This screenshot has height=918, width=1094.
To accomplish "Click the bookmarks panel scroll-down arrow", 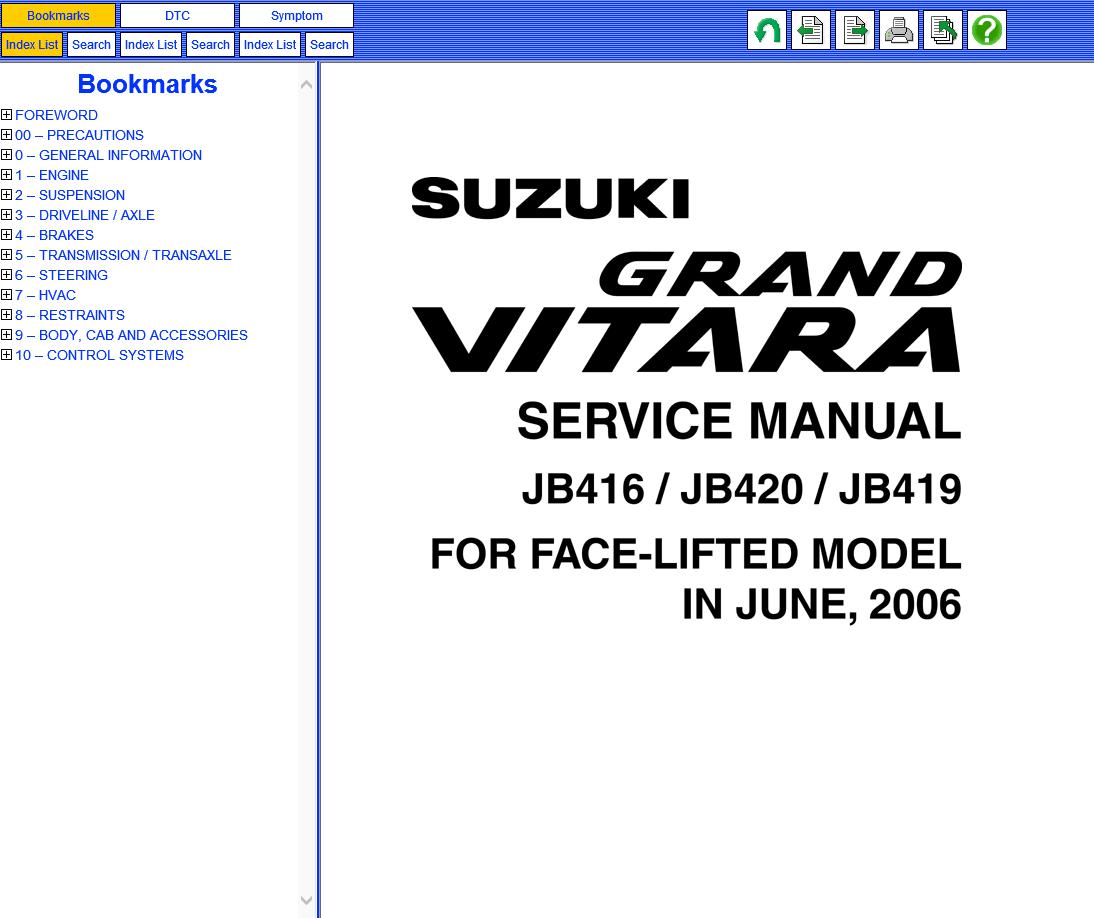I will click(306, 900).
